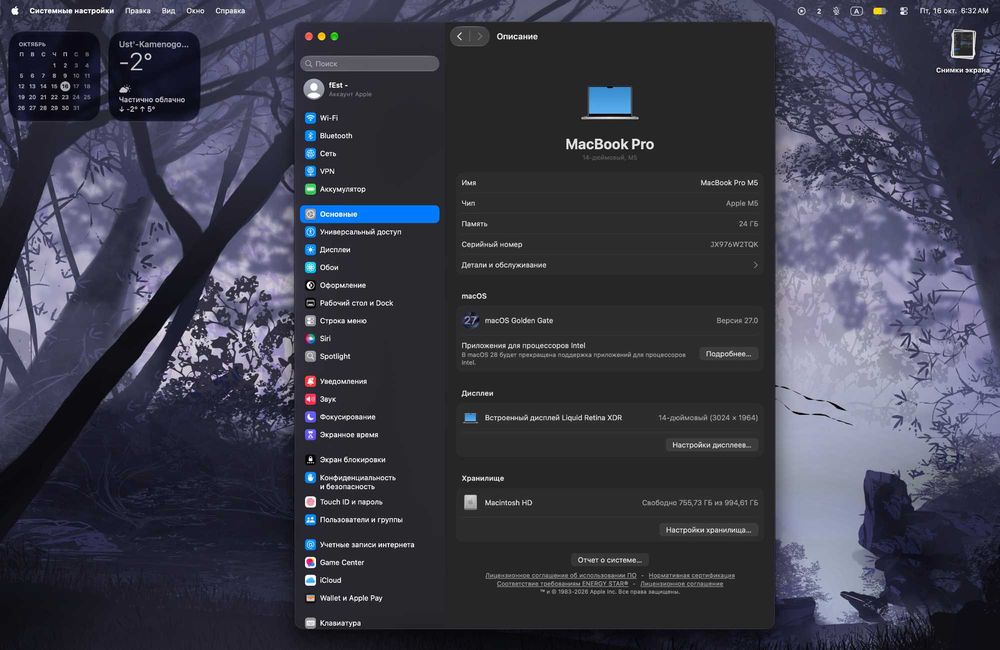Click the battery icon in menu bar
The image size is (1000, 650).
tap(879, 11)
